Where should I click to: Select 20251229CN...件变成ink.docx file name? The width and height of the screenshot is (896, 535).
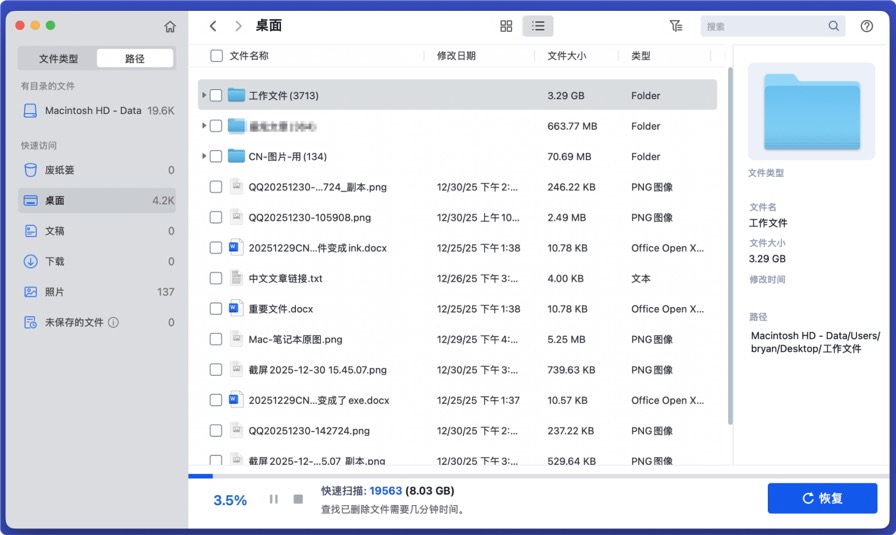(x=317, y=248)
